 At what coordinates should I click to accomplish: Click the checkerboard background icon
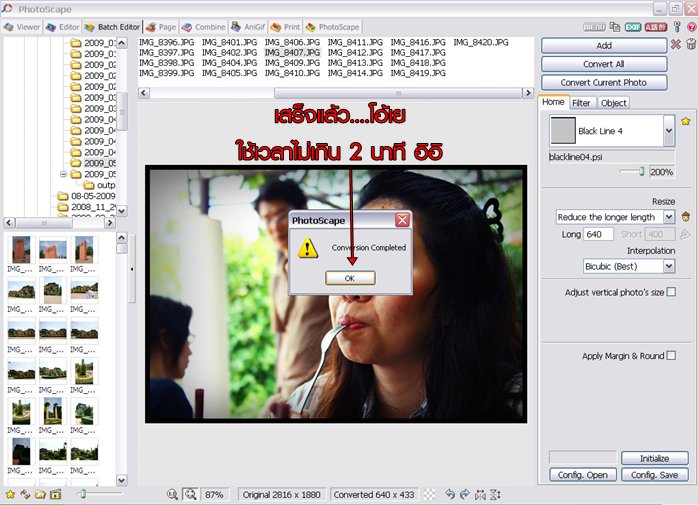(x=430, y=494)
